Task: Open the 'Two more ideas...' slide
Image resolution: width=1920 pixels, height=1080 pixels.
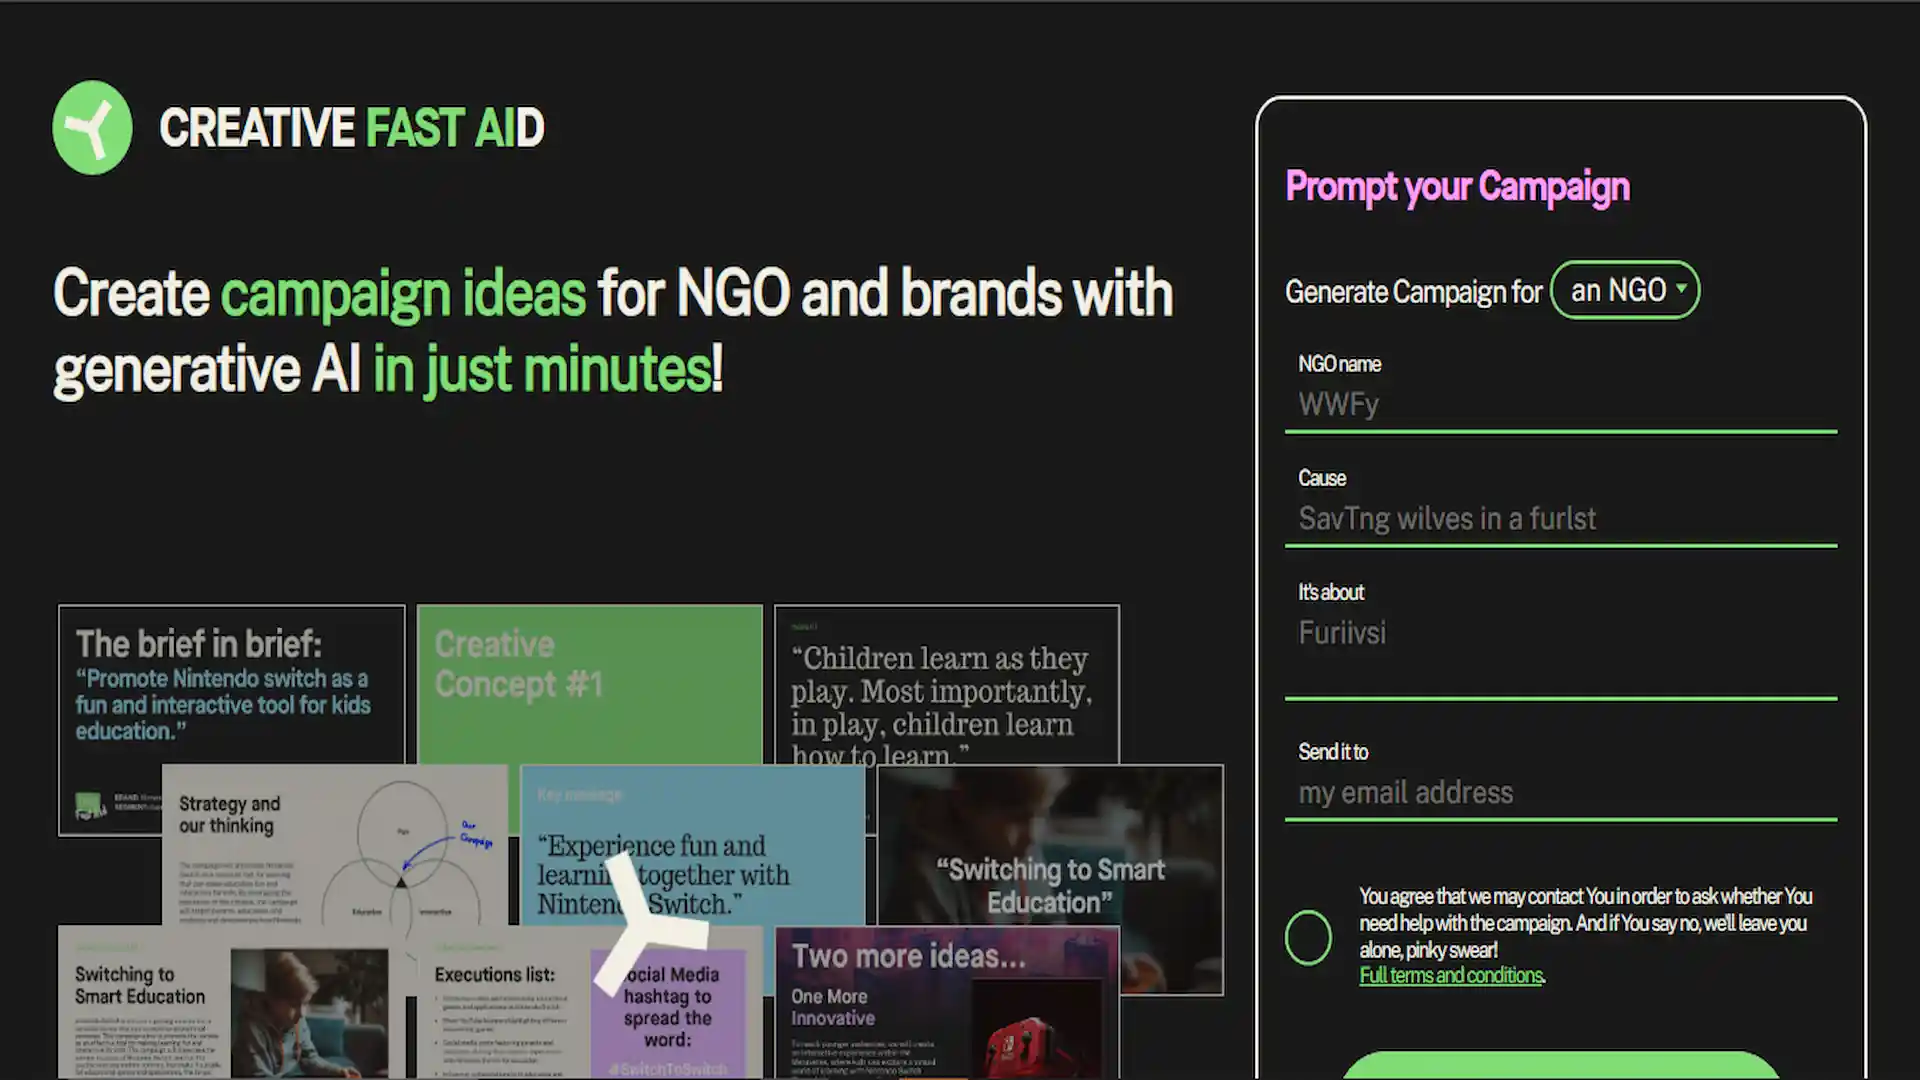Action: [x=947, y=1003]
